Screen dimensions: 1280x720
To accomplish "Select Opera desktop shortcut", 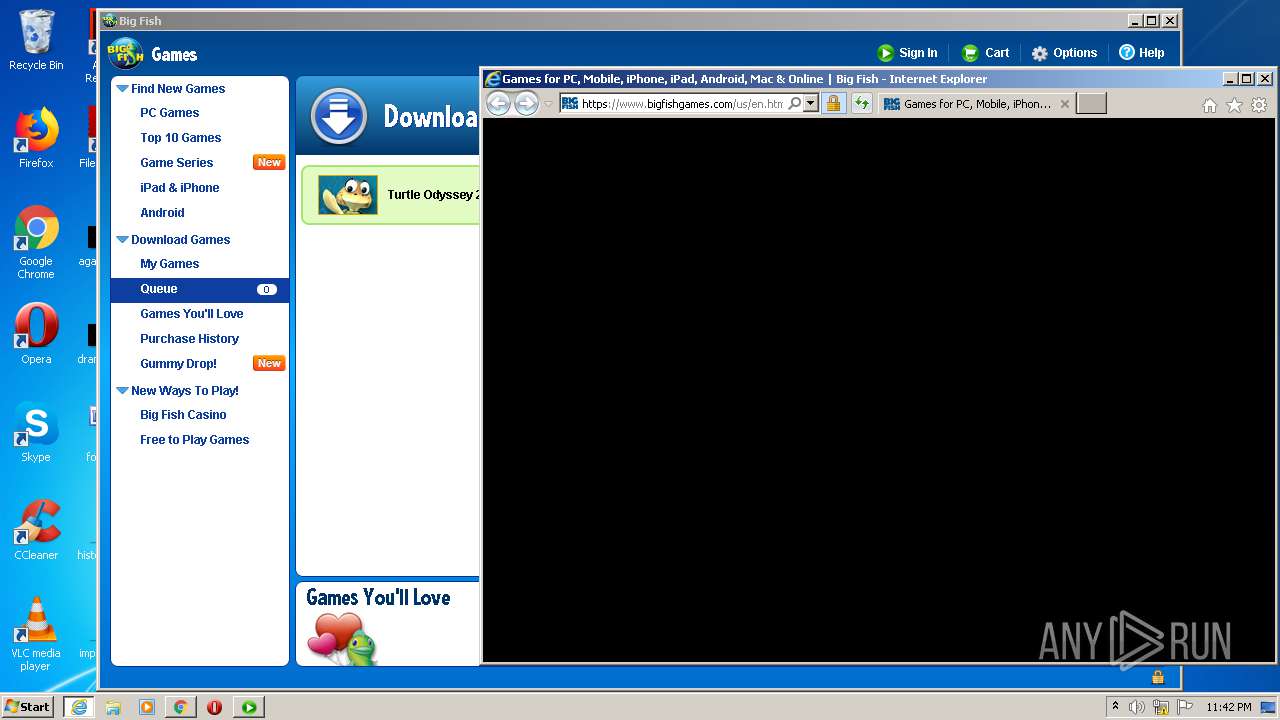I will tap(36, 334).
